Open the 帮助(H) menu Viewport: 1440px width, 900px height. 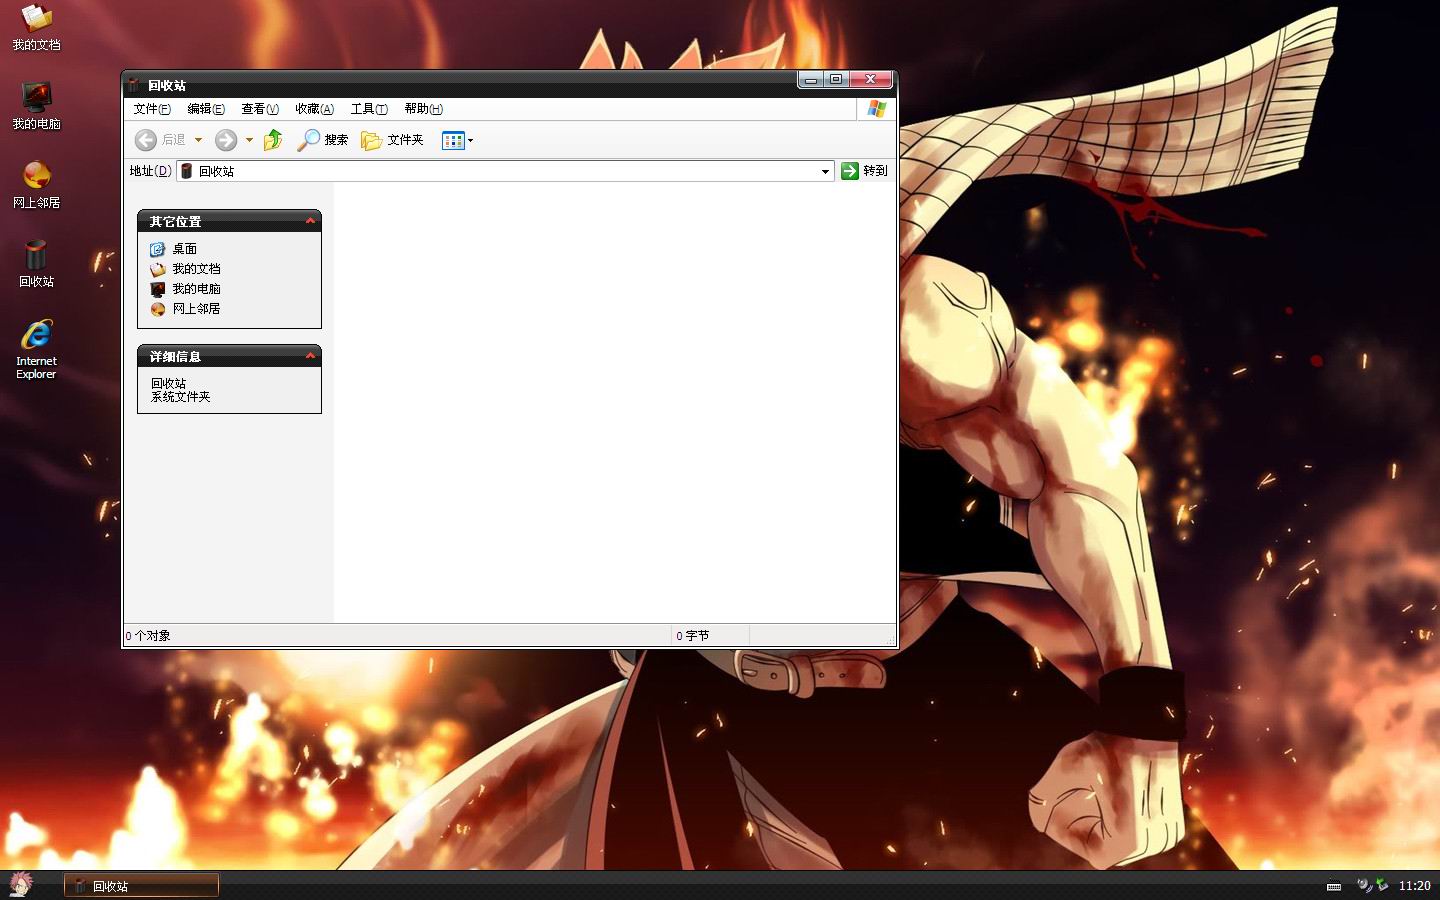click(x=423, y=109)
